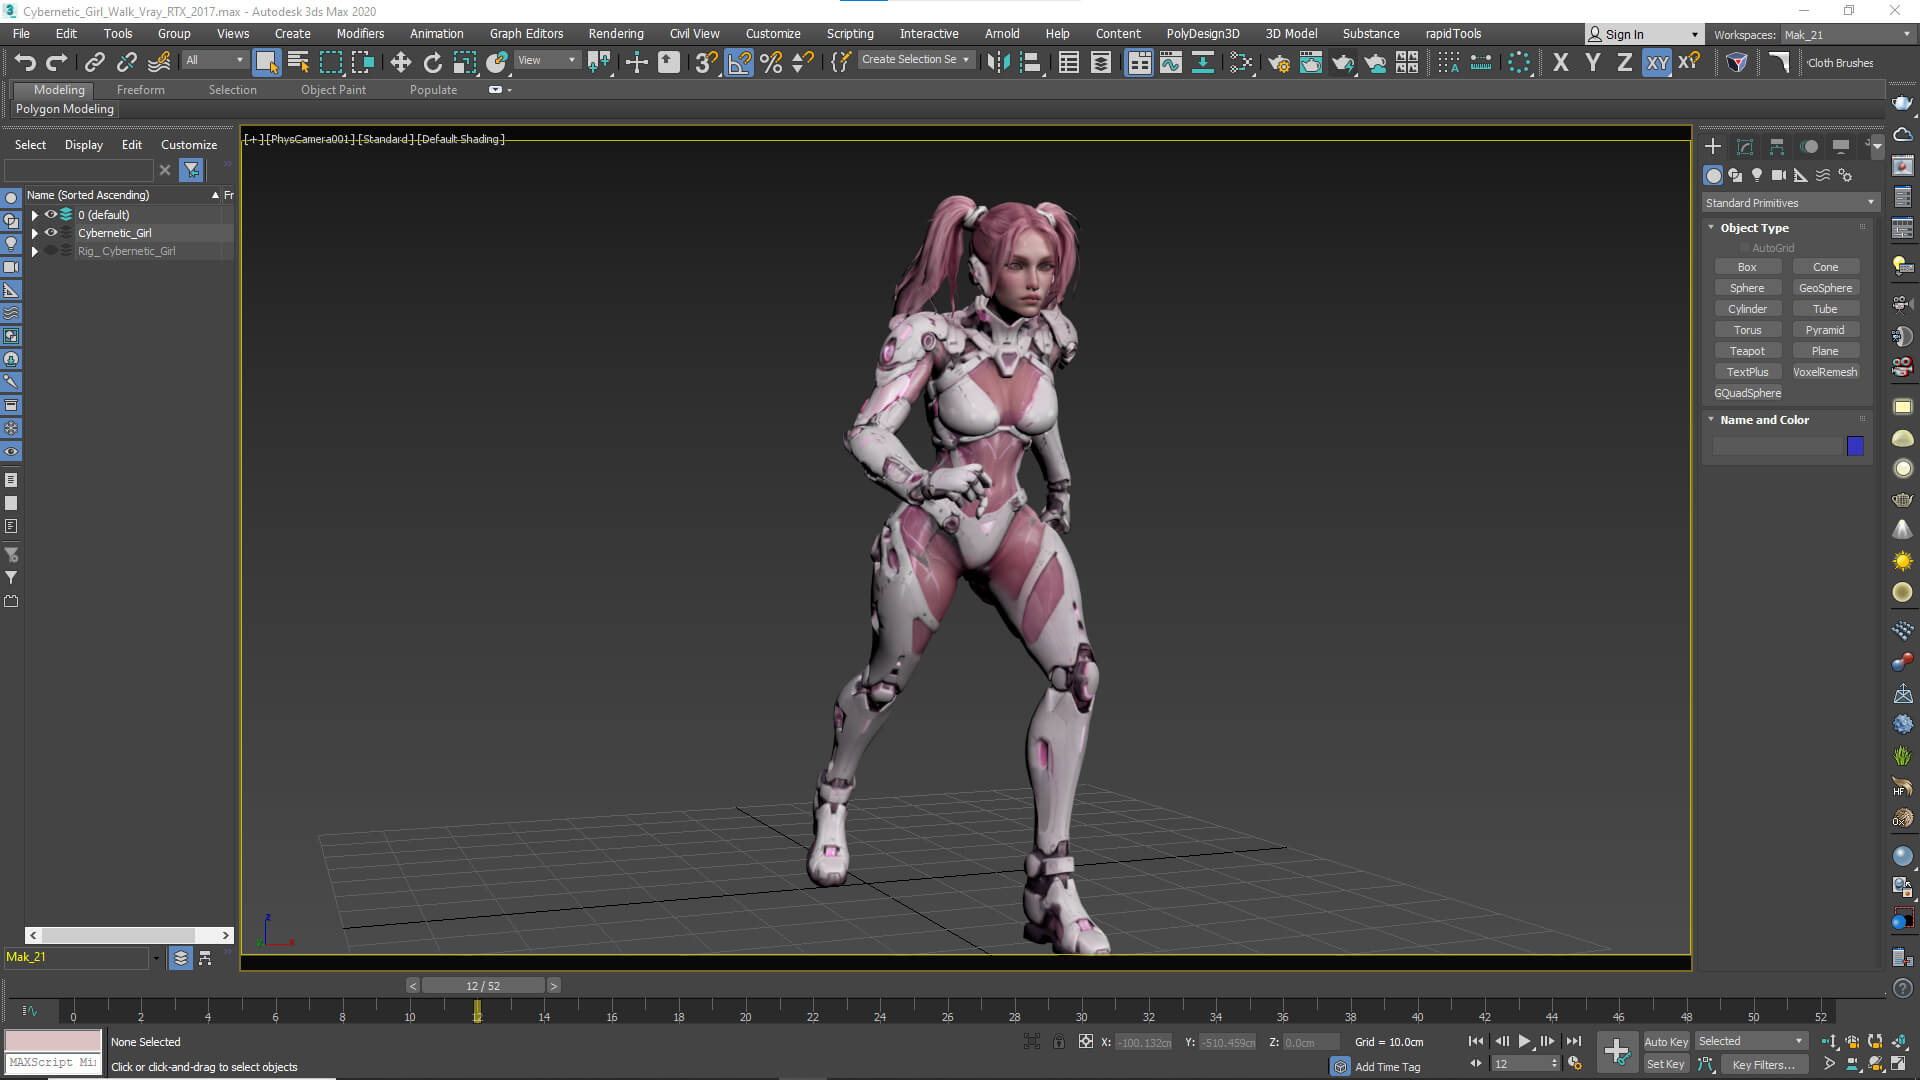Open the Hierarchy panel tab
1920x1080 pixels.
tap(1777, 146)
